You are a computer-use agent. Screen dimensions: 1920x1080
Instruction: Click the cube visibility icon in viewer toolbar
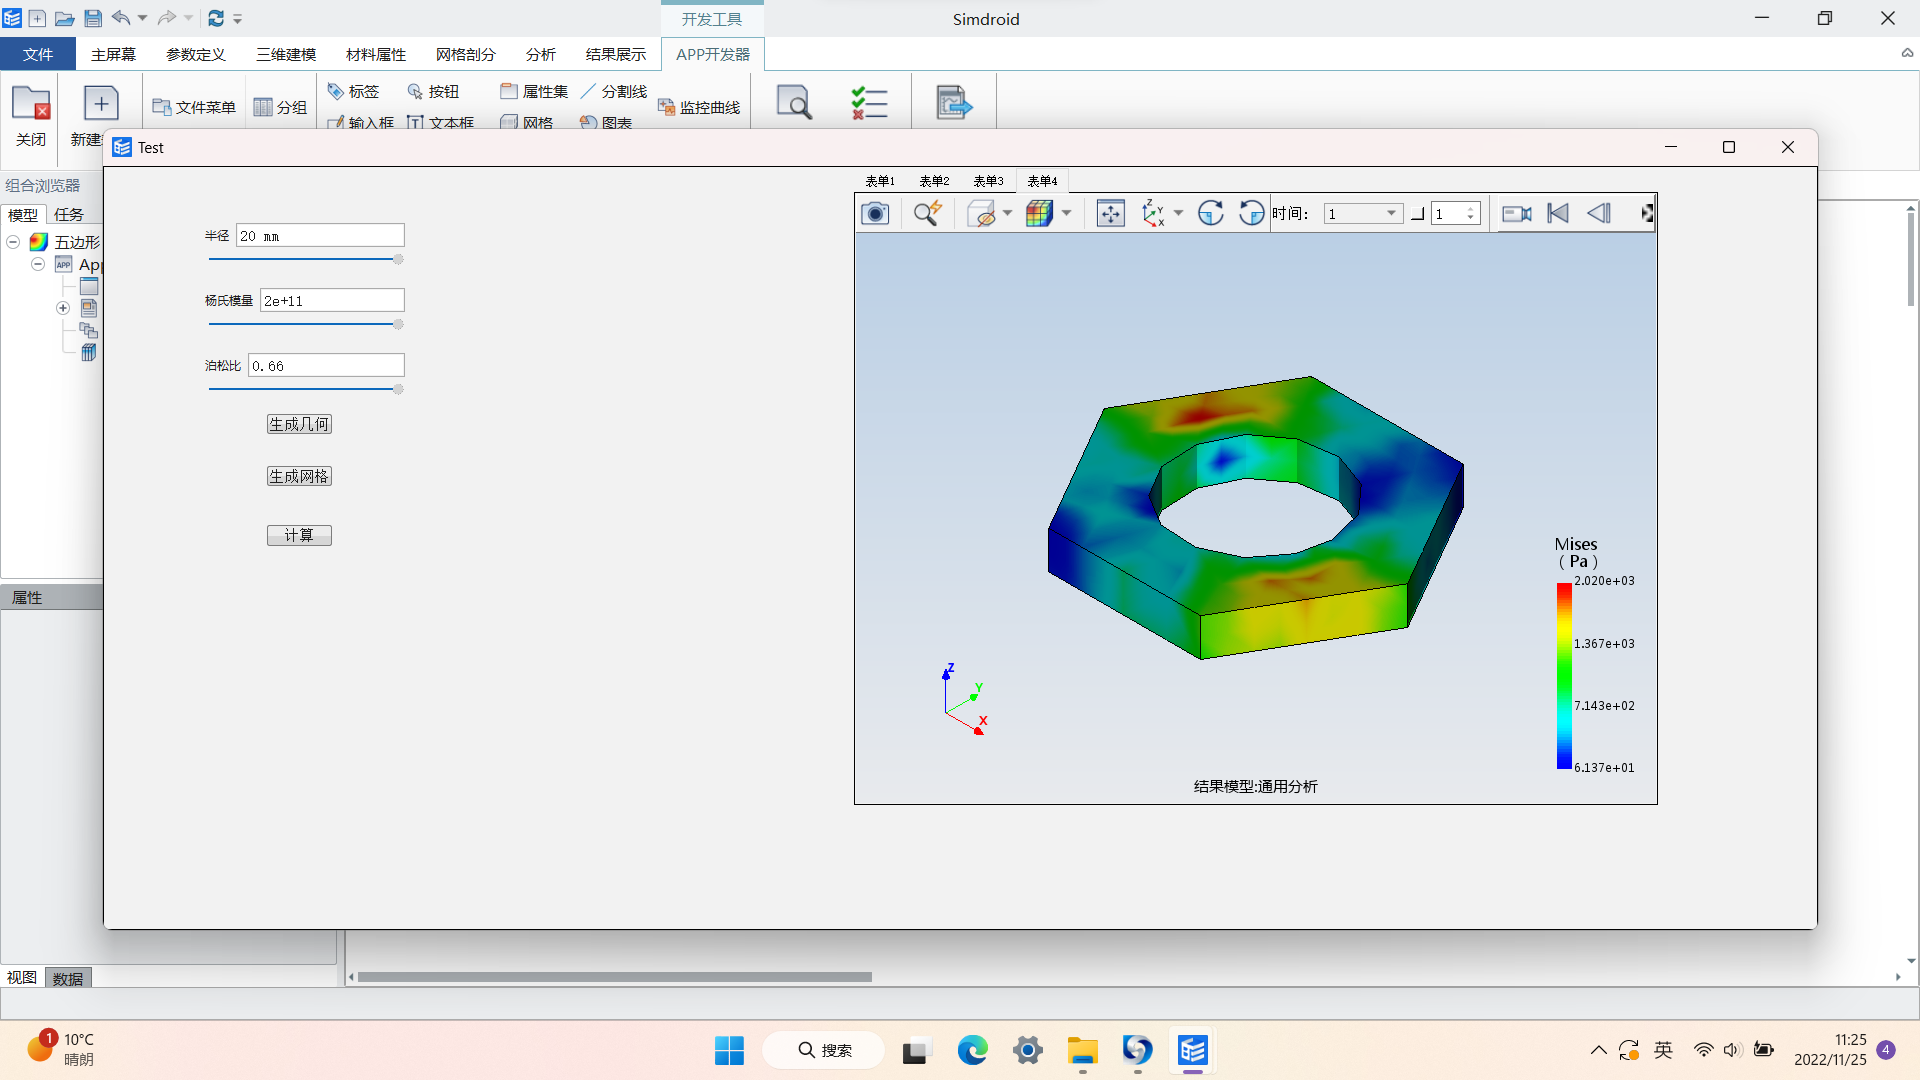(x=982, y=213)
